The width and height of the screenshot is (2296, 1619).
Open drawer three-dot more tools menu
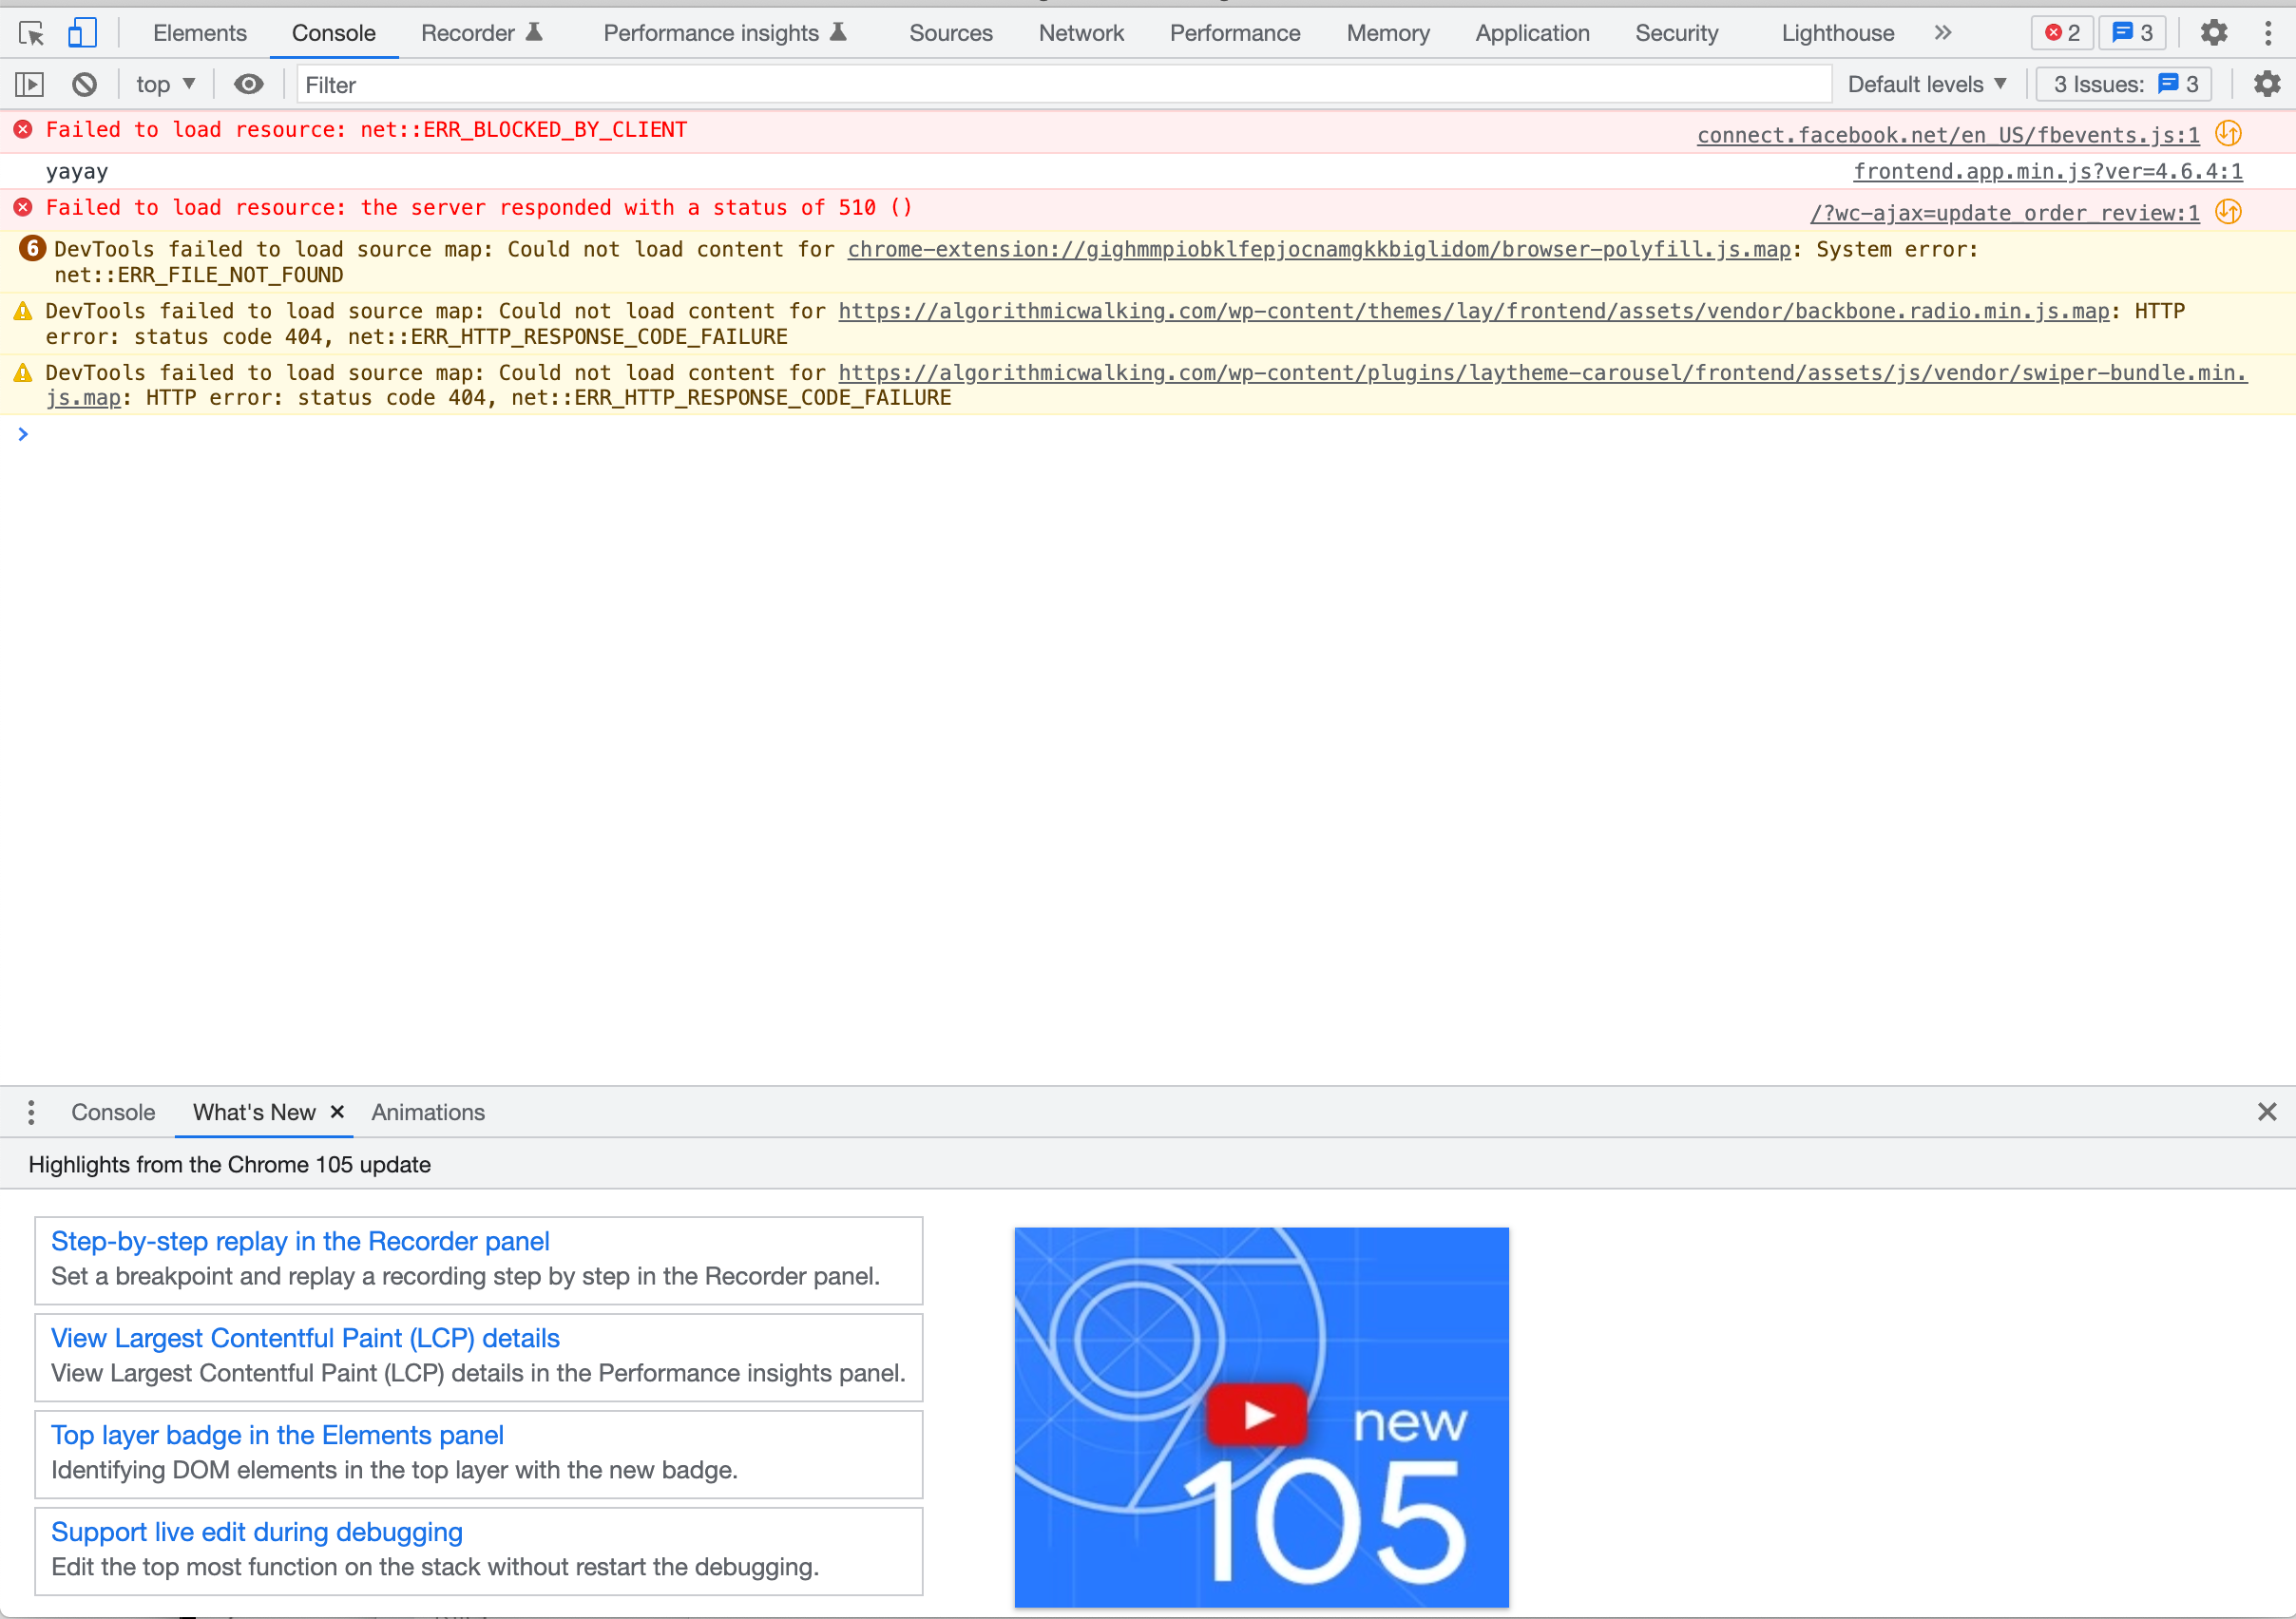[x=31, y=1112]
